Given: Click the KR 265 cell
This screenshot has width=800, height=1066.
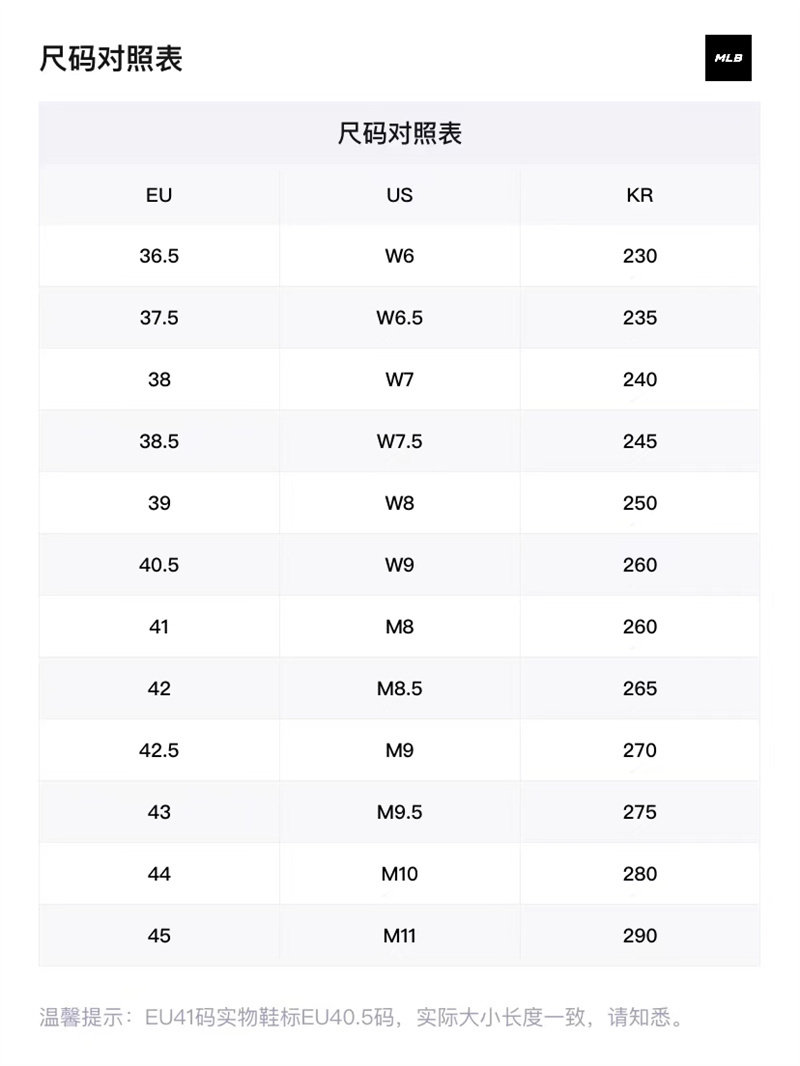Looking at the screenshot, I should coord(640,689).
